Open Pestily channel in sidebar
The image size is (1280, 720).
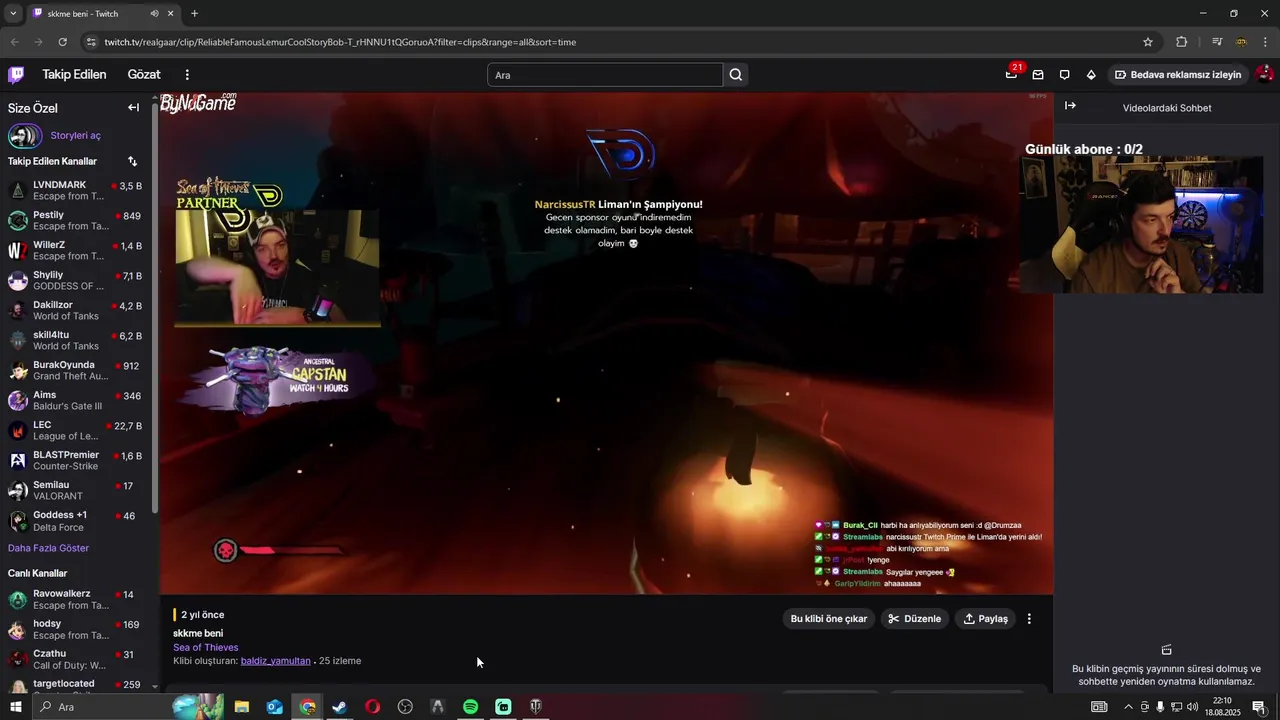76,221
